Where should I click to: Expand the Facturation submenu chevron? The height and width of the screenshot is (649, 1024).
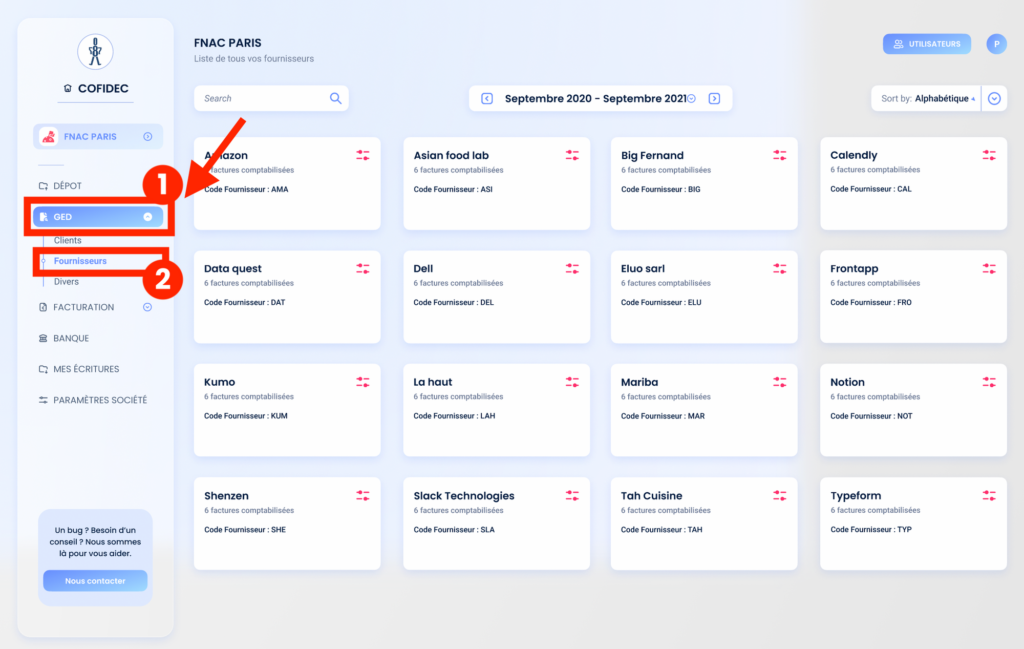[148, 308]
